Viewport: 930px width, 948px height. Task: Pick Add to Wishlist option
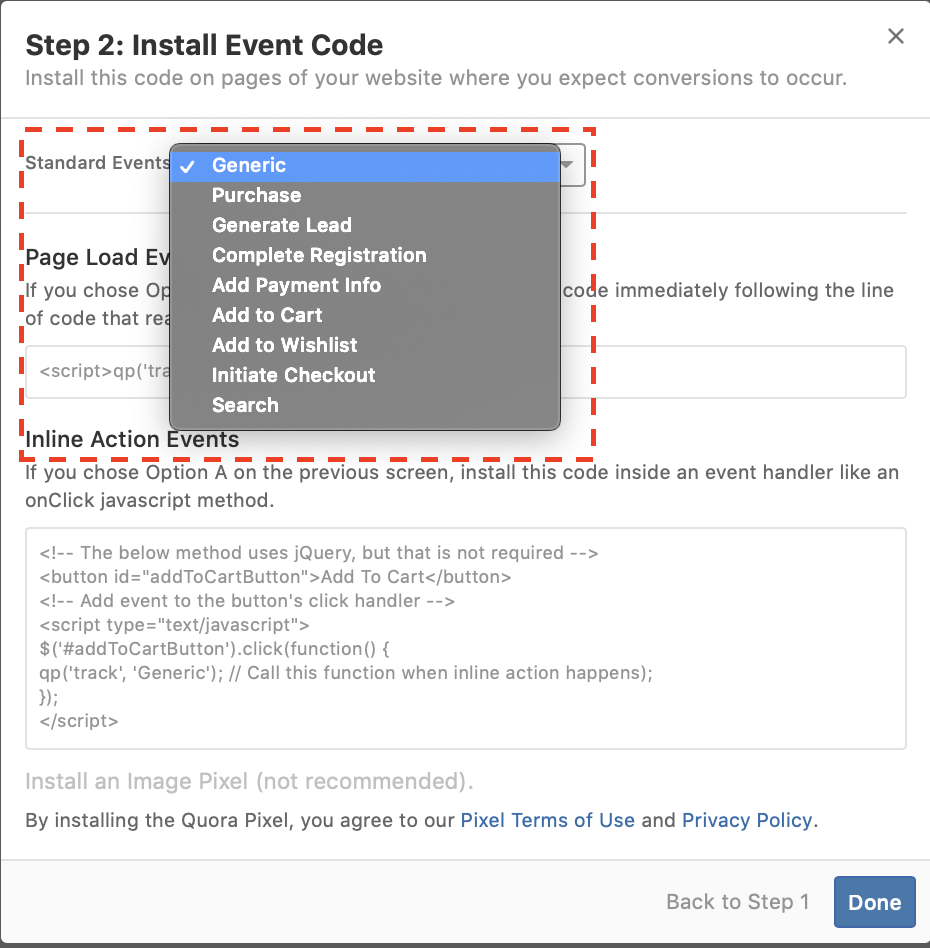click(284, 346)
